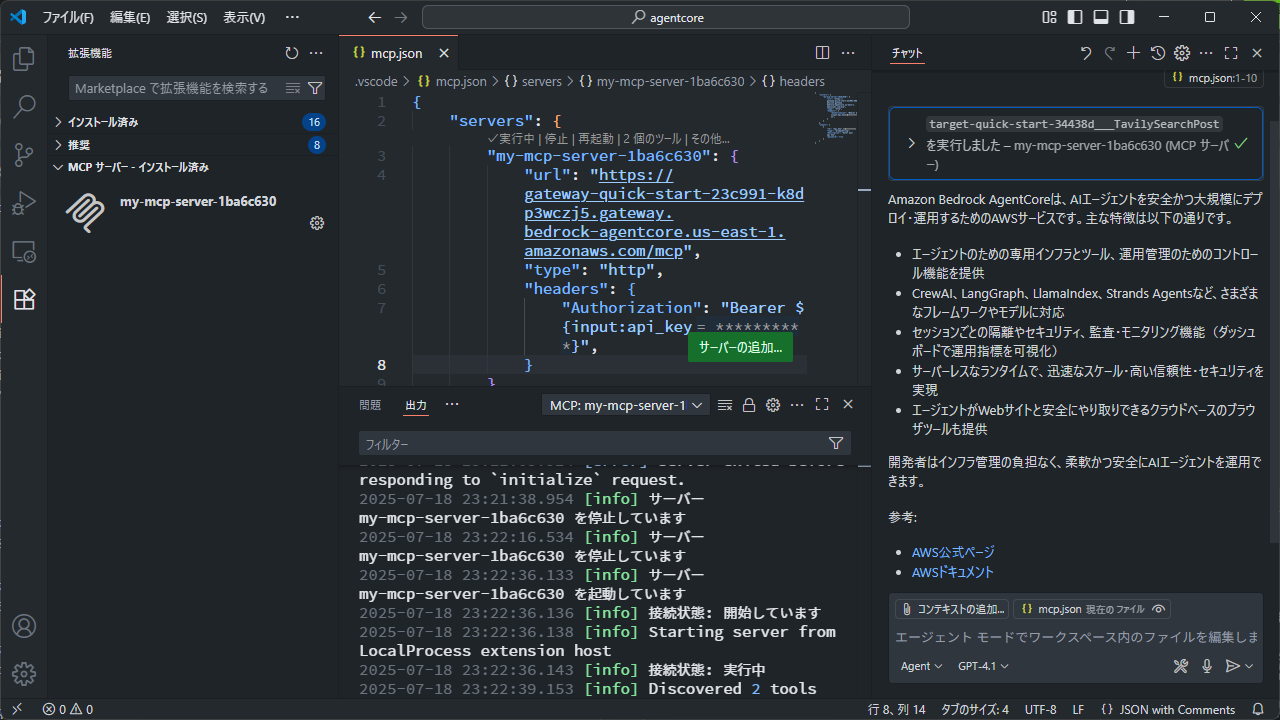Maximize the chat panel
Screen dimensions: 1280x720
point(1231,53)
